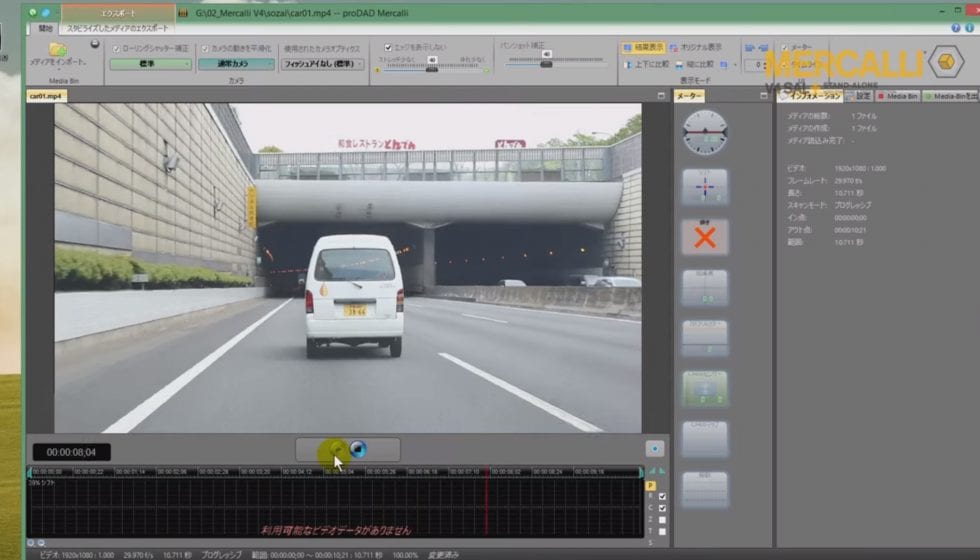Viewport: 980px width, 560px height.
Task: Click the bottom meter panel in メーター column
Action: [x=705, y=489]
